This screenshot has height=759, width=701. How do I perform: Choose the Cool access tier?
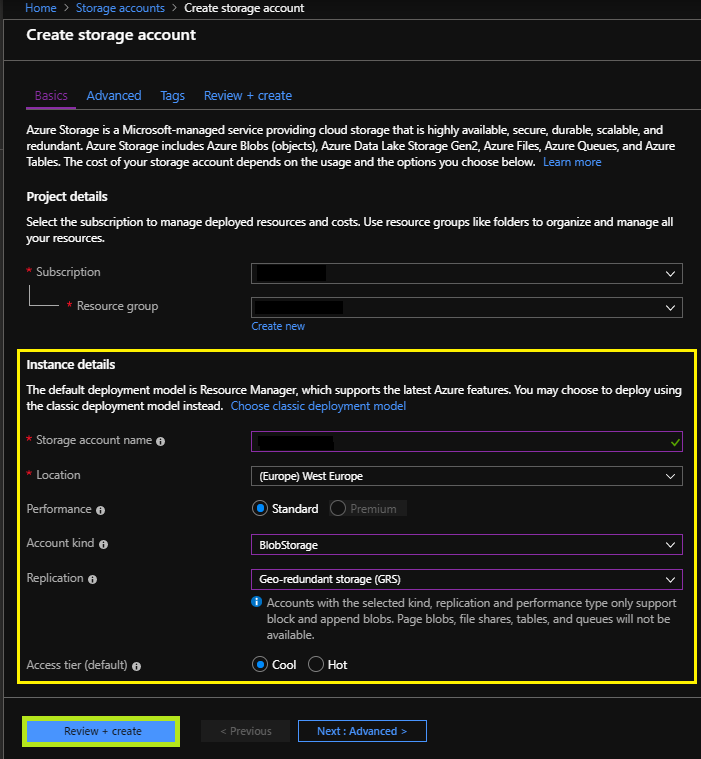click(260, 664)
